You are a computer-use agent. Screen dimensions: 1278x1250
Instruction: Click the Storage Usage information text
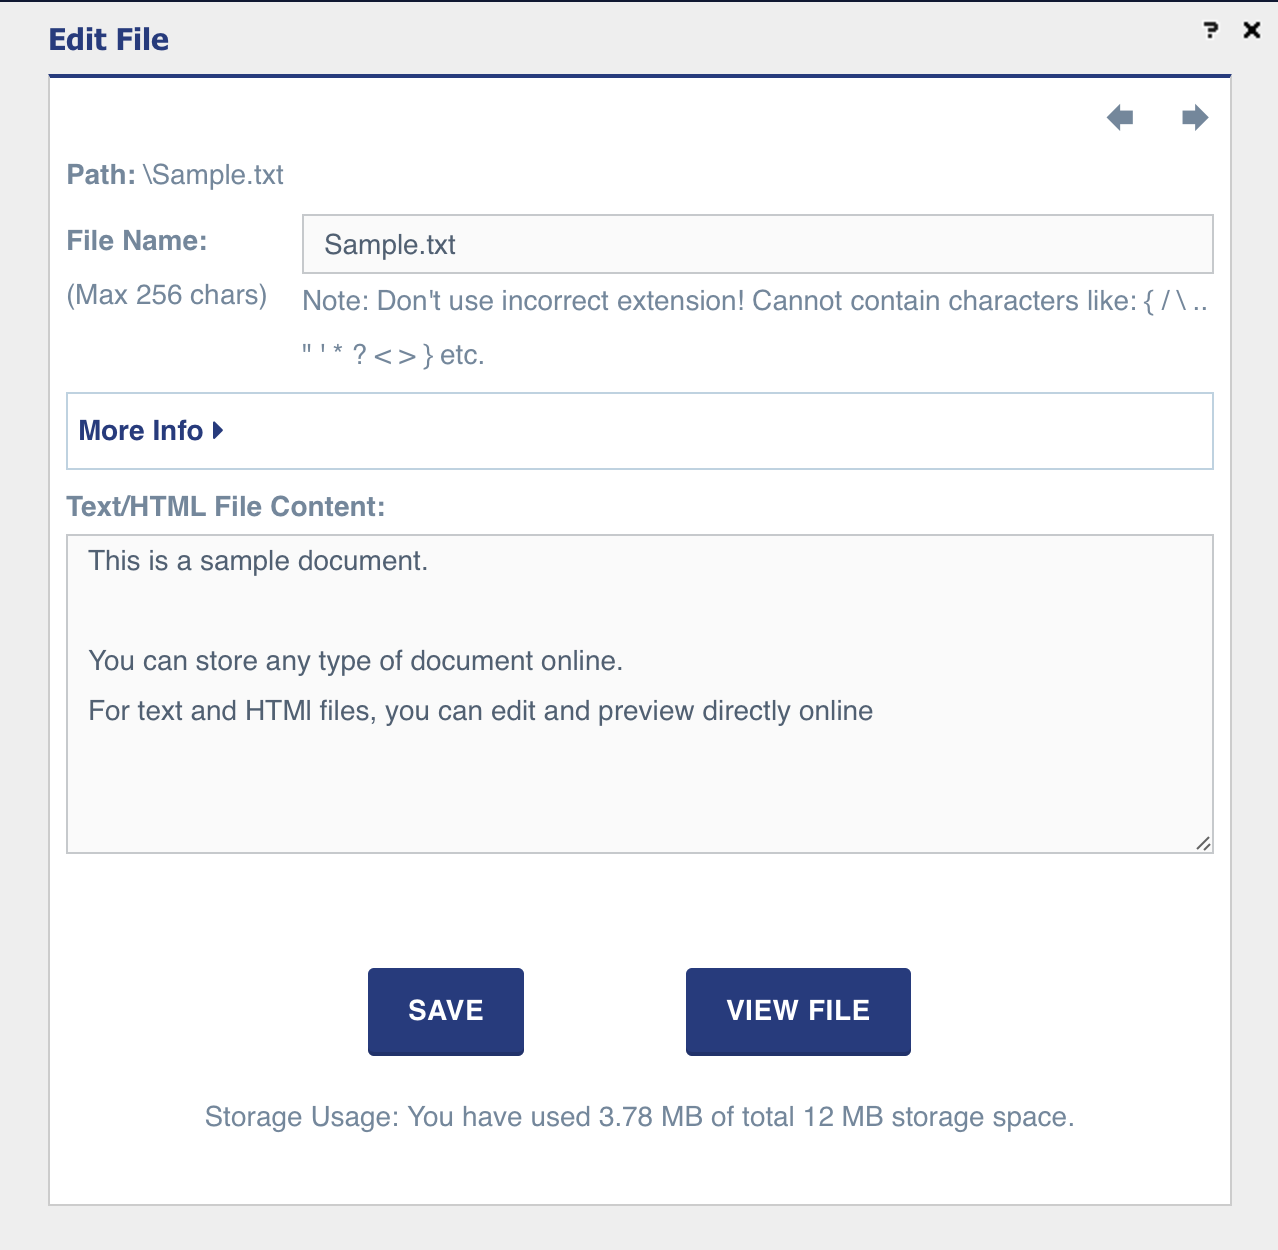tap(639, 1117)
